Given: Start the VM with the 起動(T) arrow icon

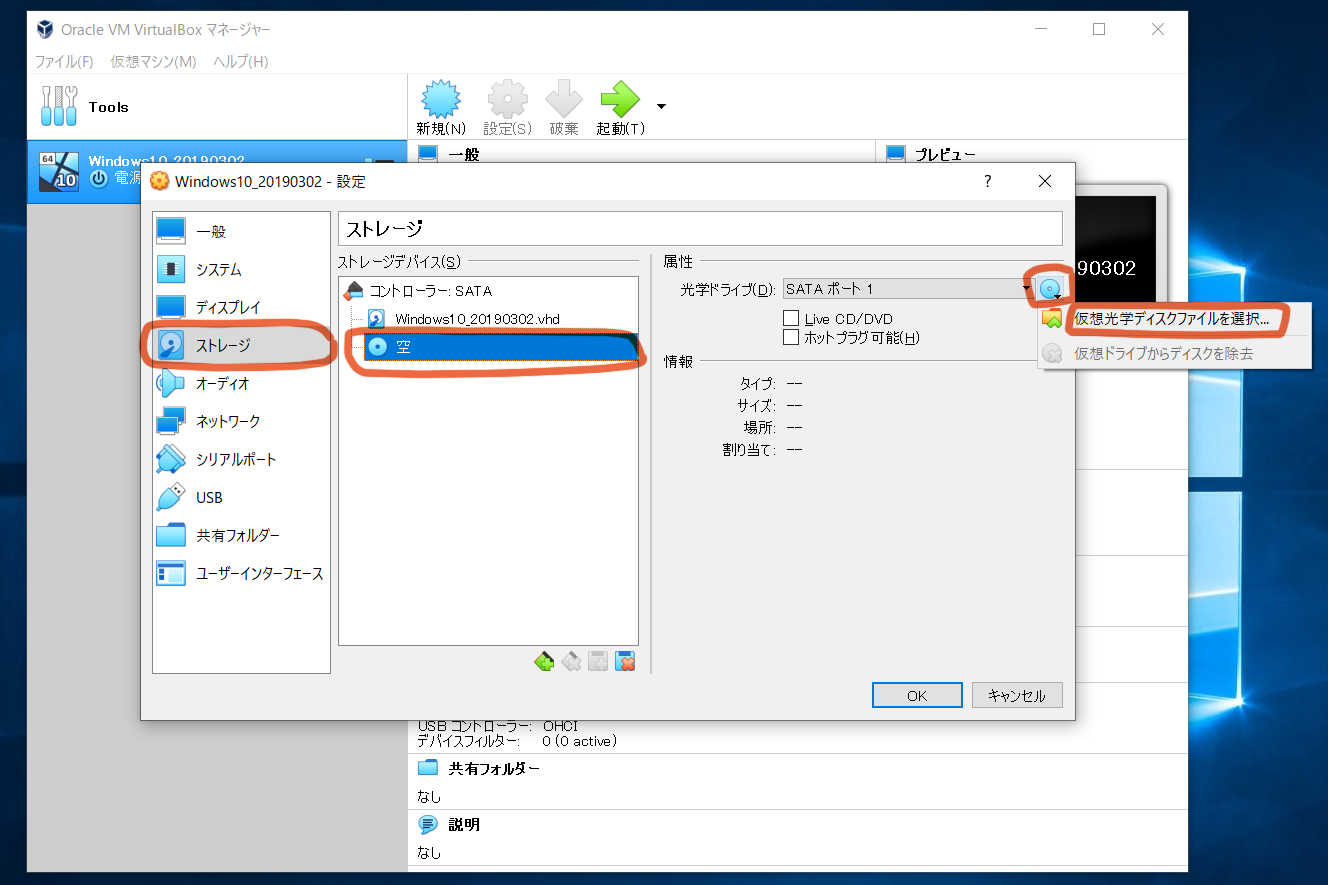Looking at the screenshot, I should 620,101.
